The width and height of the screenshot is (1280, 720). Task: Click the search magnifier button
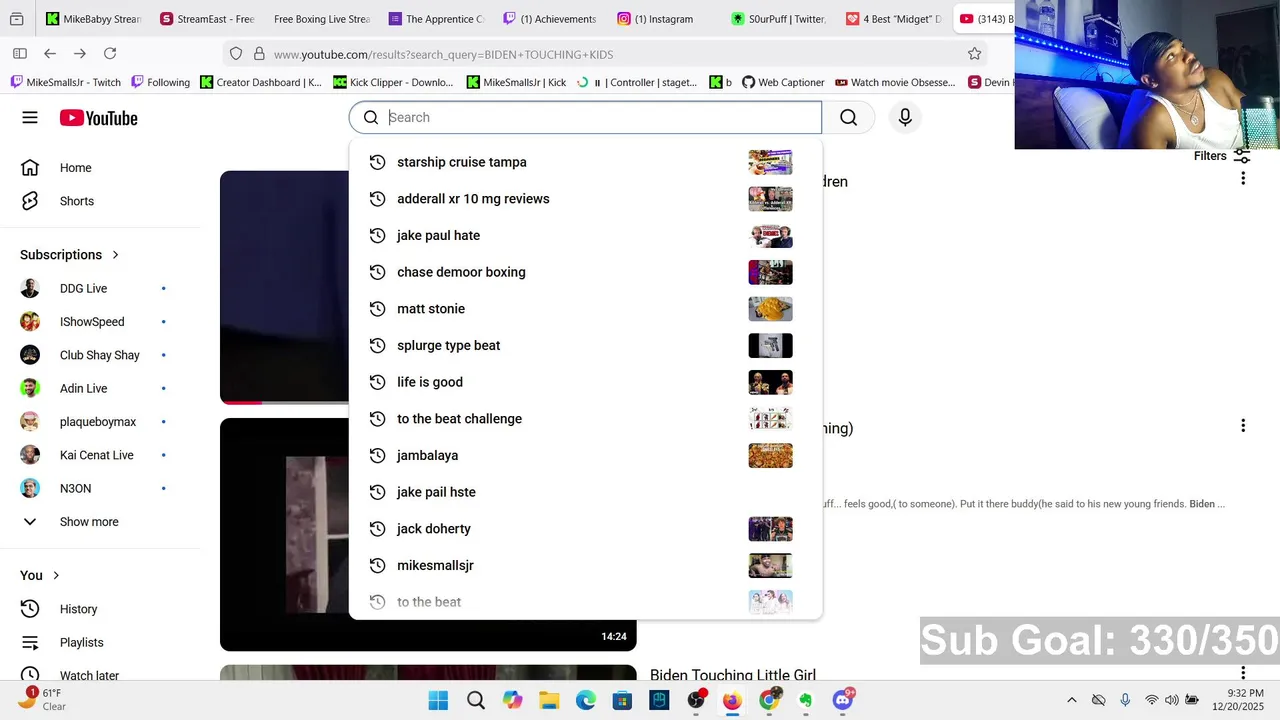(x=848, y=118)
